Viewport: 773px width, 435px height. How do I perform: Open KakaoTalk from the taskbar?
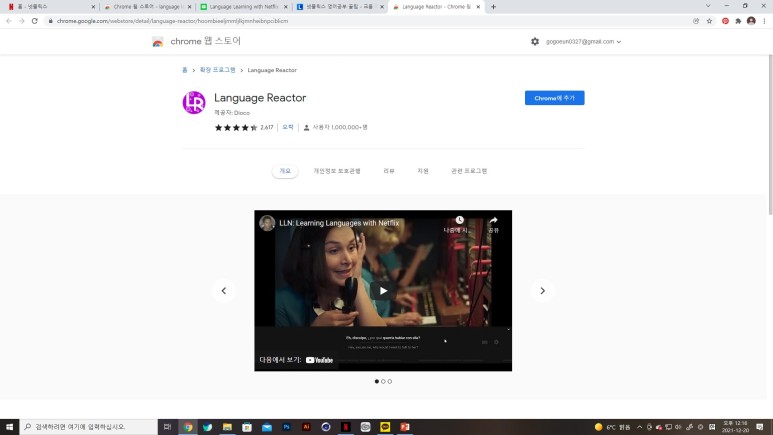tap(385, 427)
